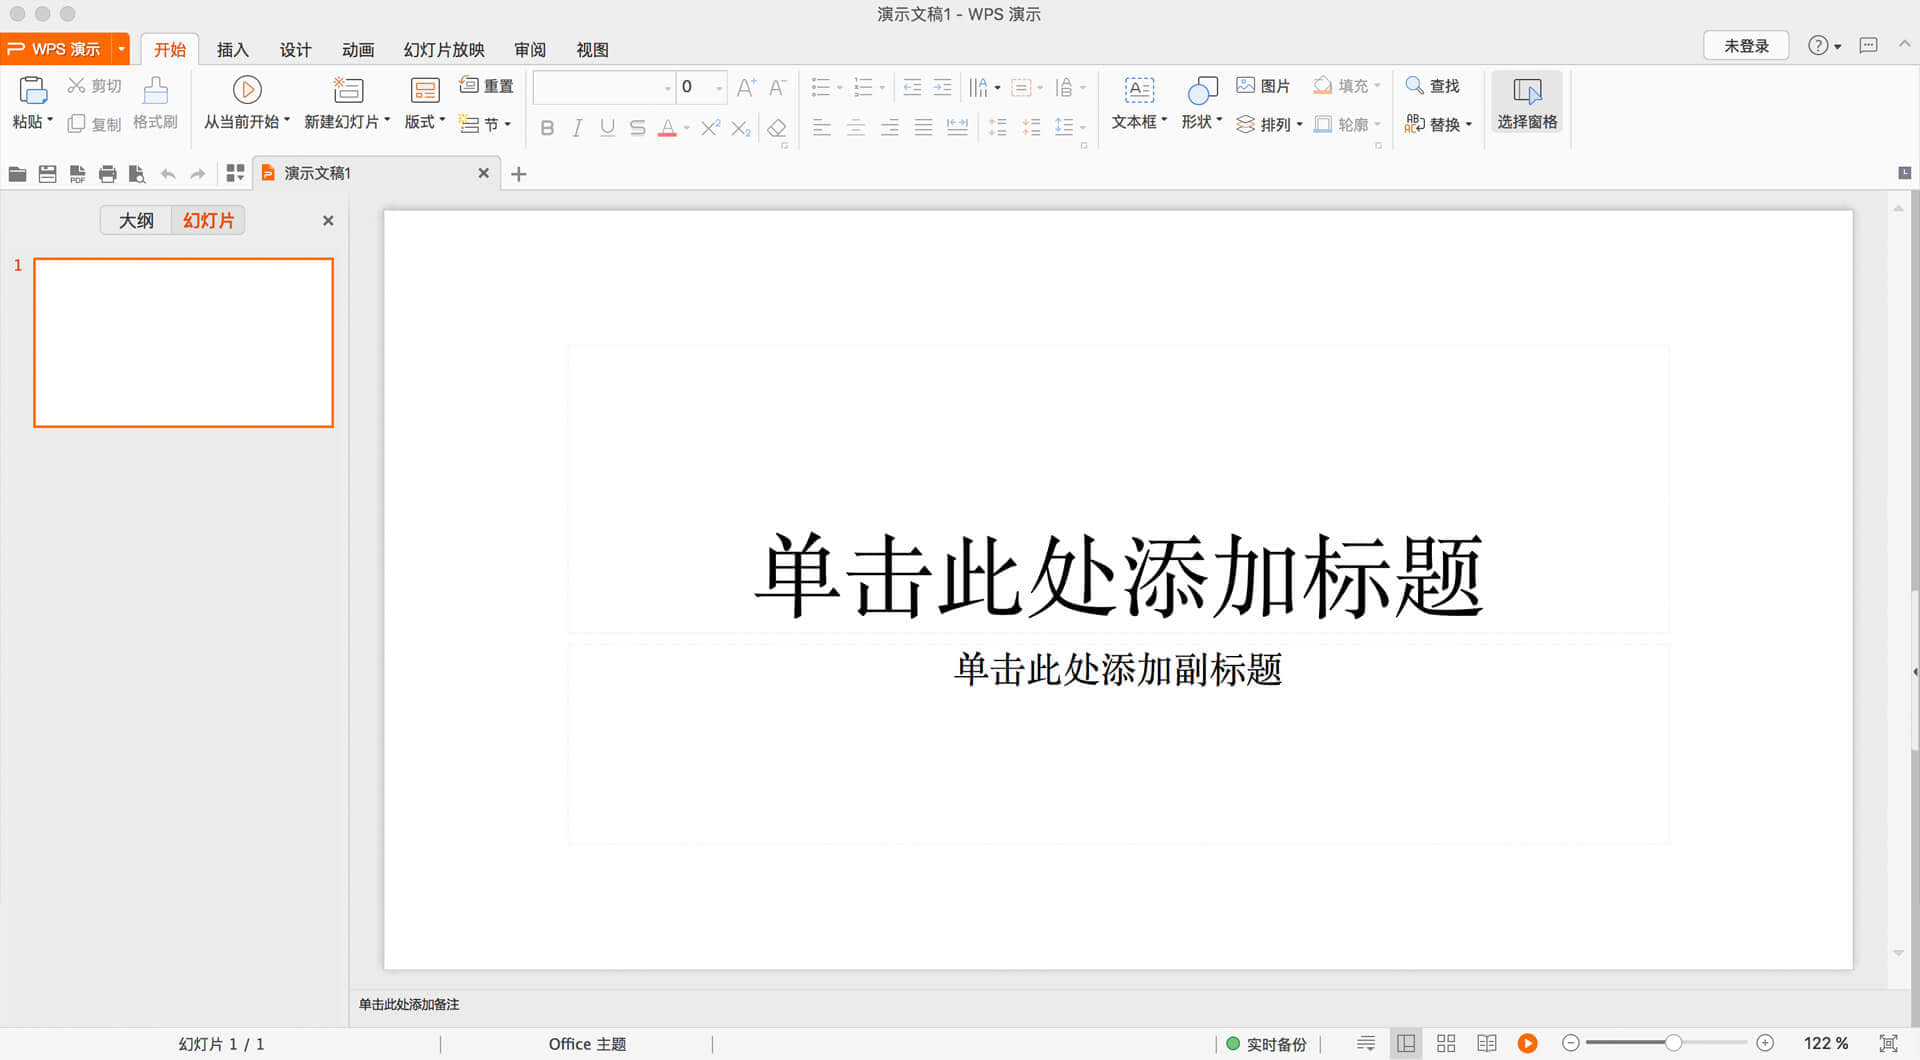Insert a Picture (图片)
This screenshot has width=1920, height=1060.
coord(1263,86)
